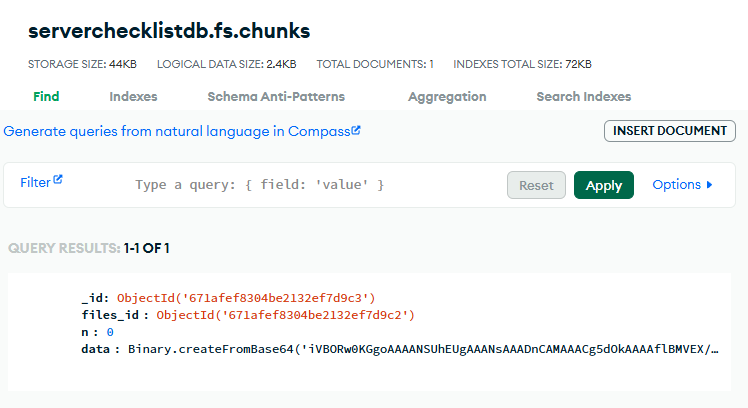Image resolution: width=748 pixels, height=408 pixels.
Task: Click the data field name
Action: 96,349
